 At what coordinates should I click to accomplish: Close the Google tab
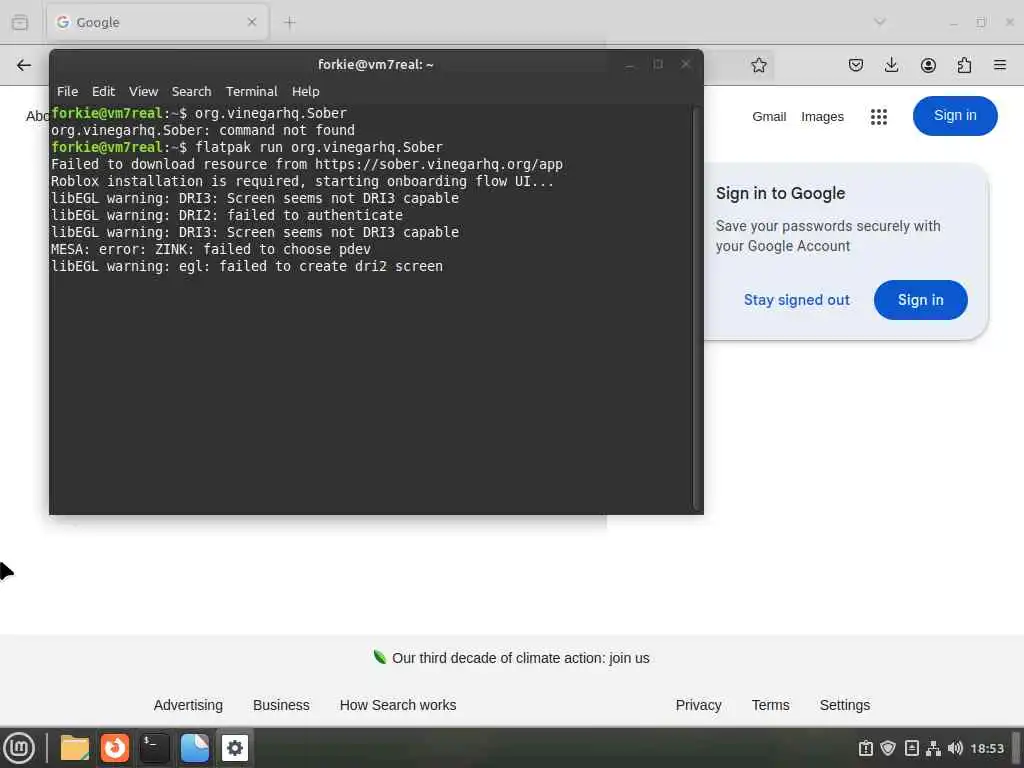point(251,22)
